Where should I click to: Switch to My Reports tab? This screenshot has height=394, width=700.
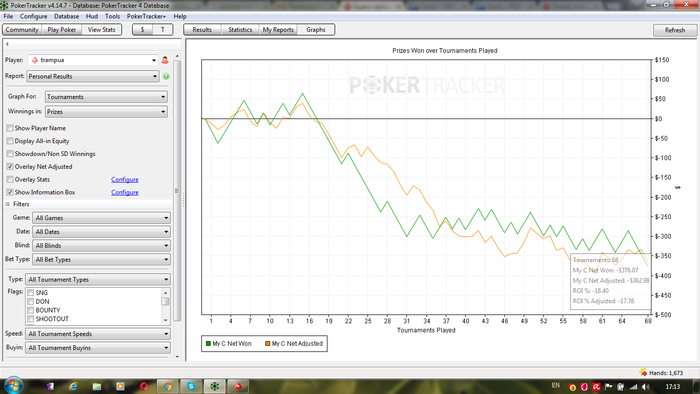[x=278, y=30]
